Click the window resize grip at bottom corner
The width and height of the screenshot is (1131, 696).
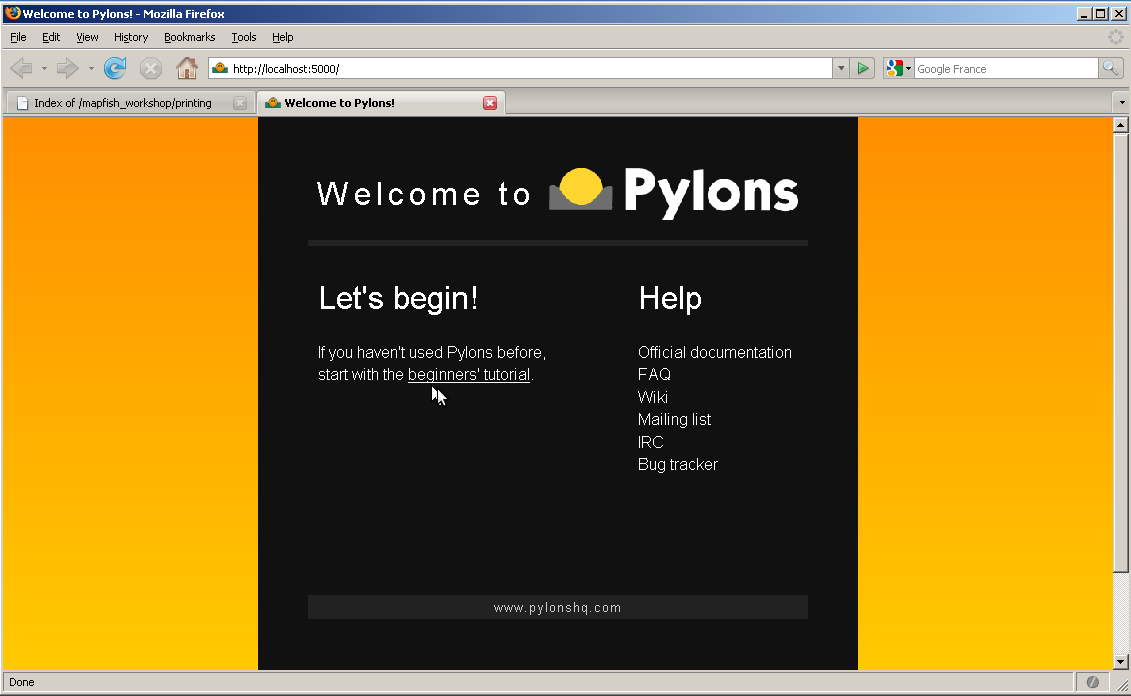pos(1122,686)
